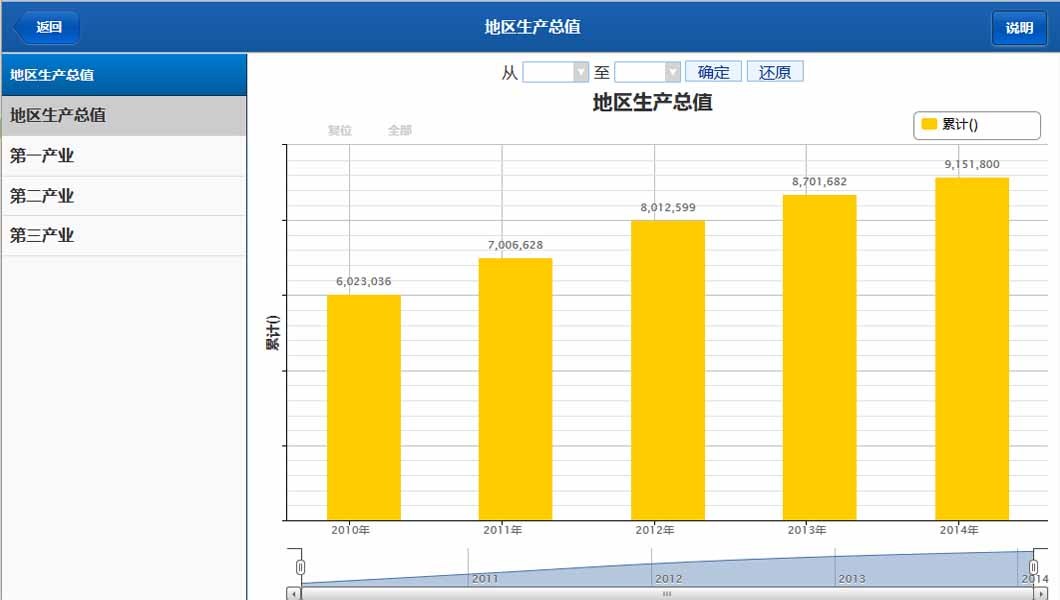Image resolution: width=1060 pixels, height=600 pixels.
Task: Select 第二产业 in the sidebar
Action: [124, 196]
